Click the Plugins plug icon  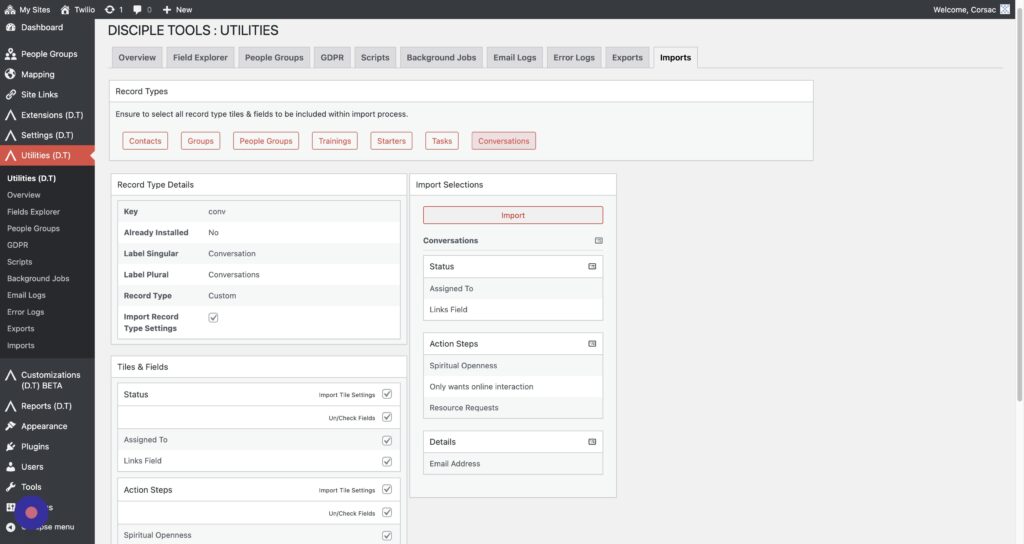(x=10, y=447)
